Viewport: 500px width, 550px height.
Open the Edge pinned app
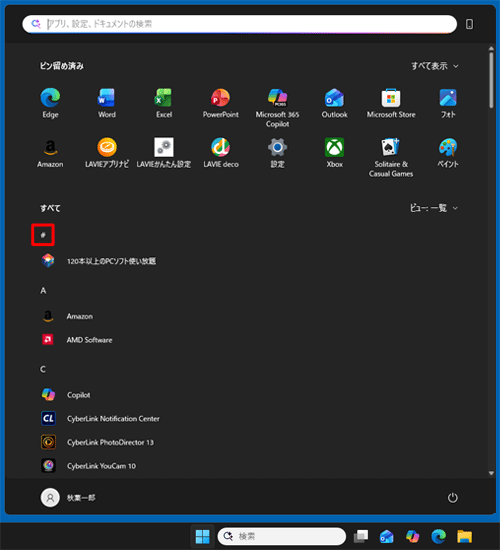click(50, 103)
